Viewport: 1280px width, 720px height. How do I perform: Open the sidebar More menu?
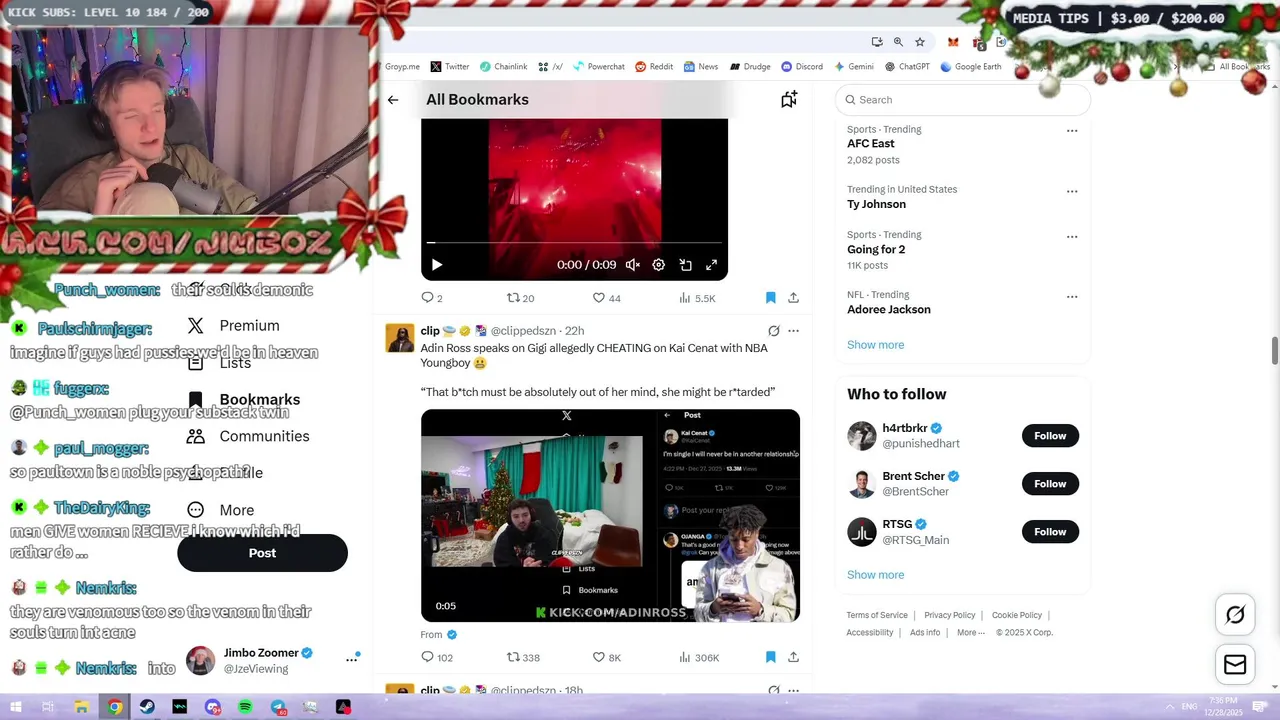pyautogui.click(x=221, y=510)
